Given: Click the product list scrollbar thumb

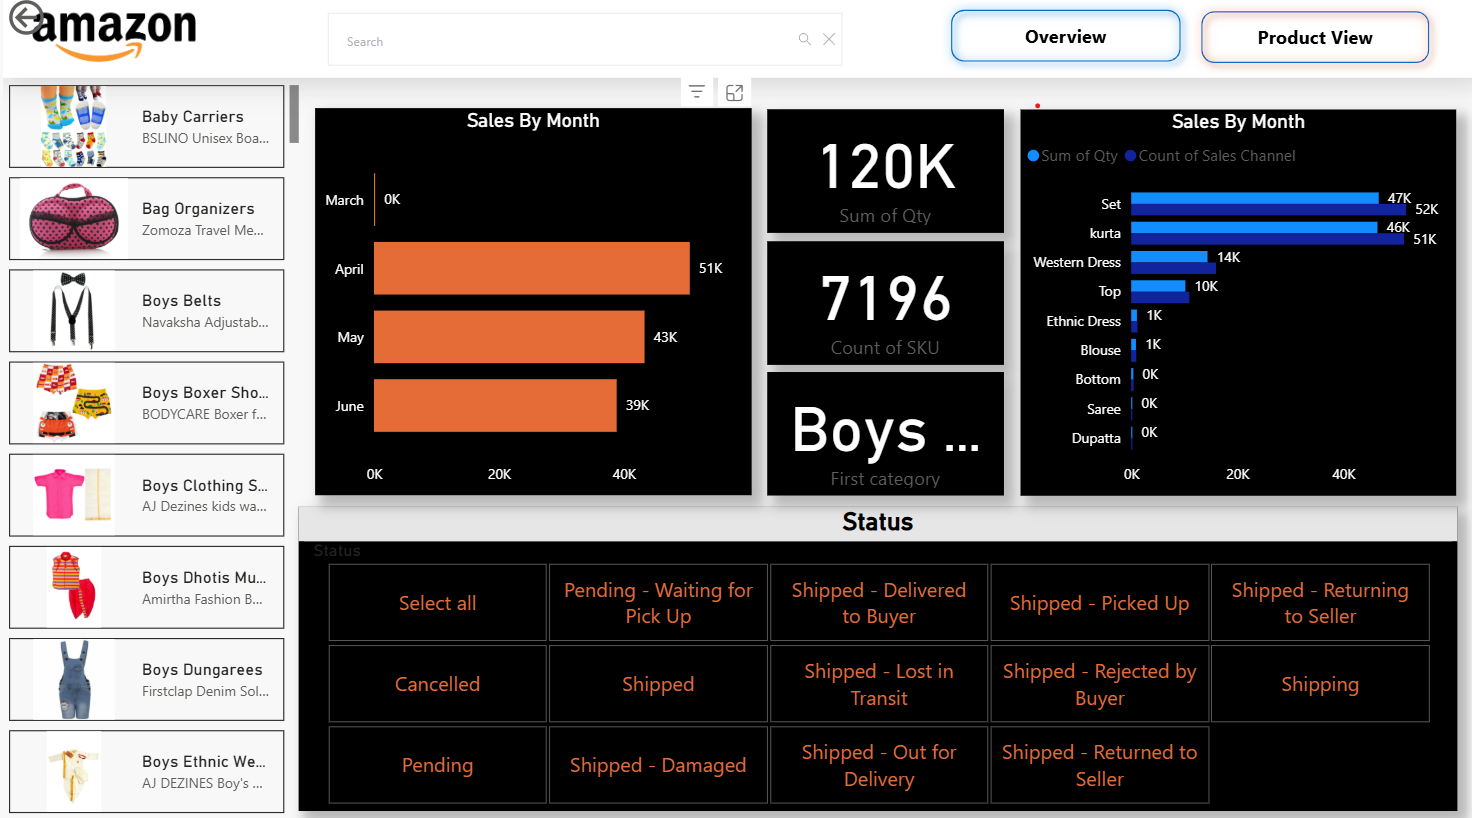Looking at the screenshot, I should (294, 114).
